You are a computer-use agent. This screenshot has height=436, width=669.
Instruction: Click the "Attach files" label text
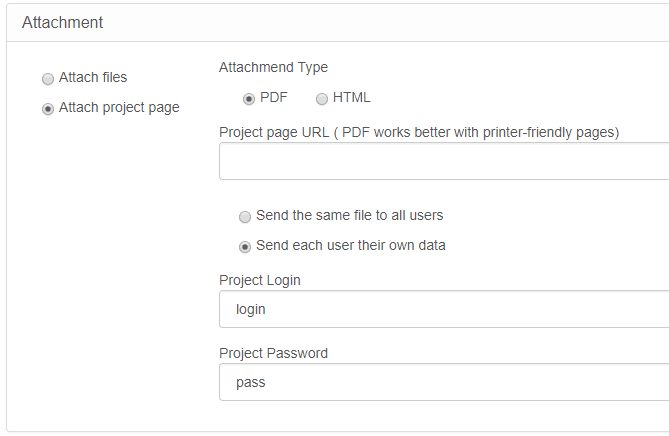tap(93, 77)
